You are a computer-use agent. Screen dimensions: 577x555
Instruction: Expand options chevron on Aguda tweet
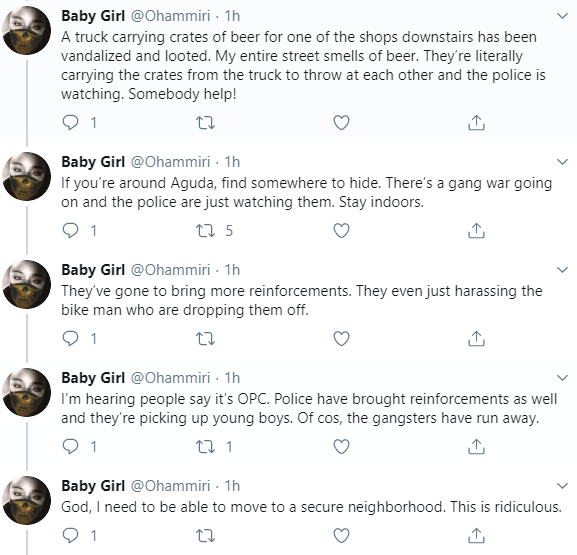tap(562, 162)
